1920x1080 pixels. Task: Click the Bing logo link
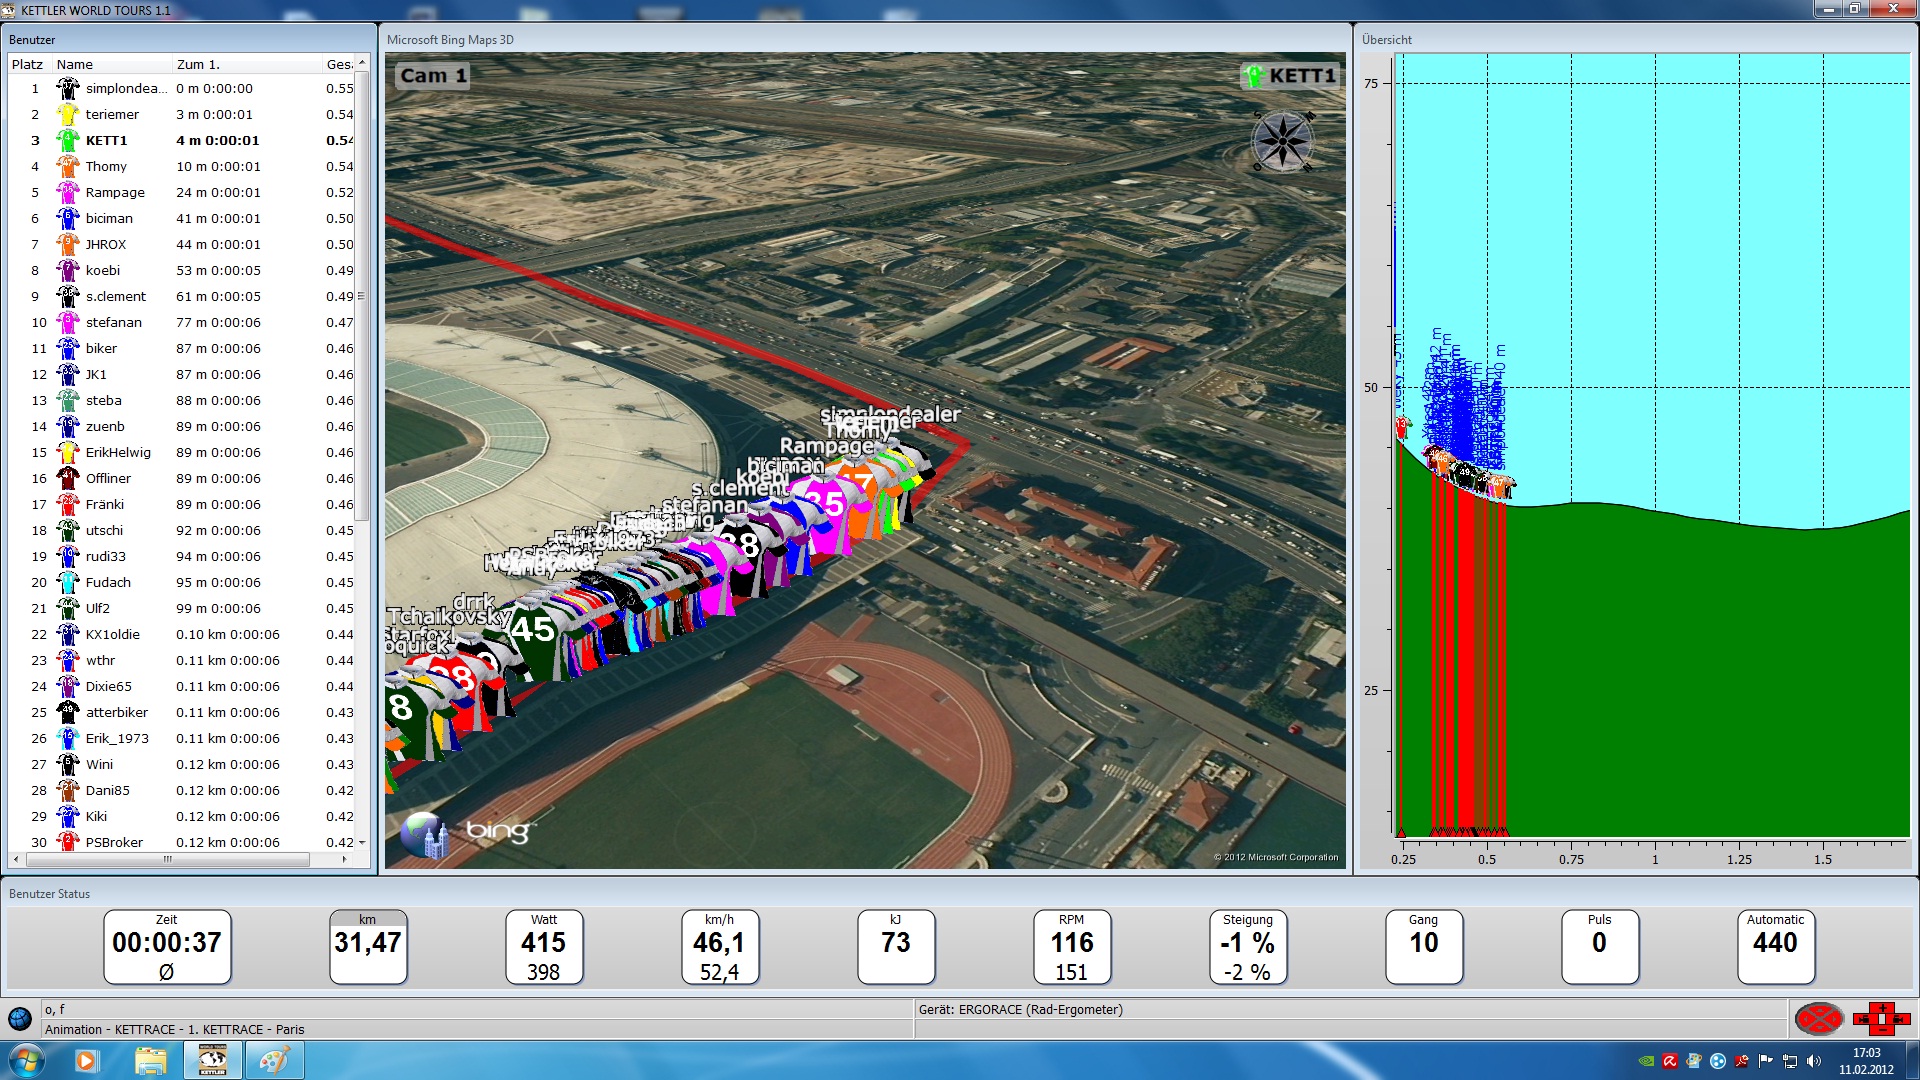500,831
